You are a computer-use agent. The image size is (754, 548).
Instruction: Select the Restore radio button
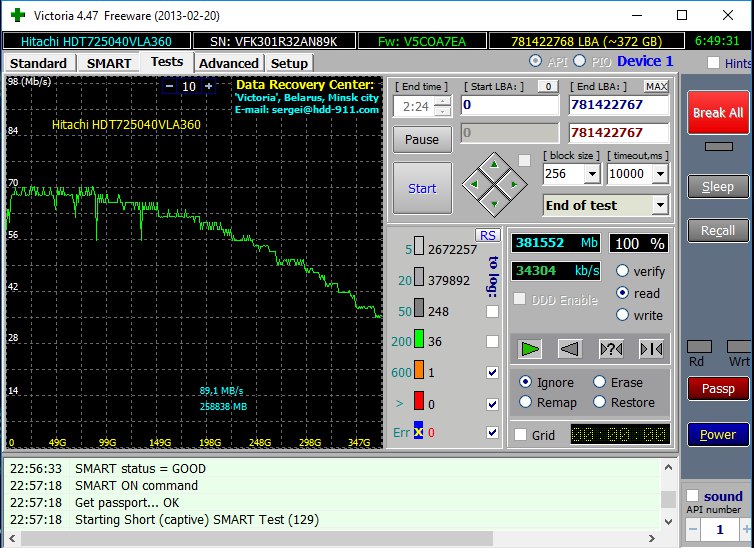point(599,402)
